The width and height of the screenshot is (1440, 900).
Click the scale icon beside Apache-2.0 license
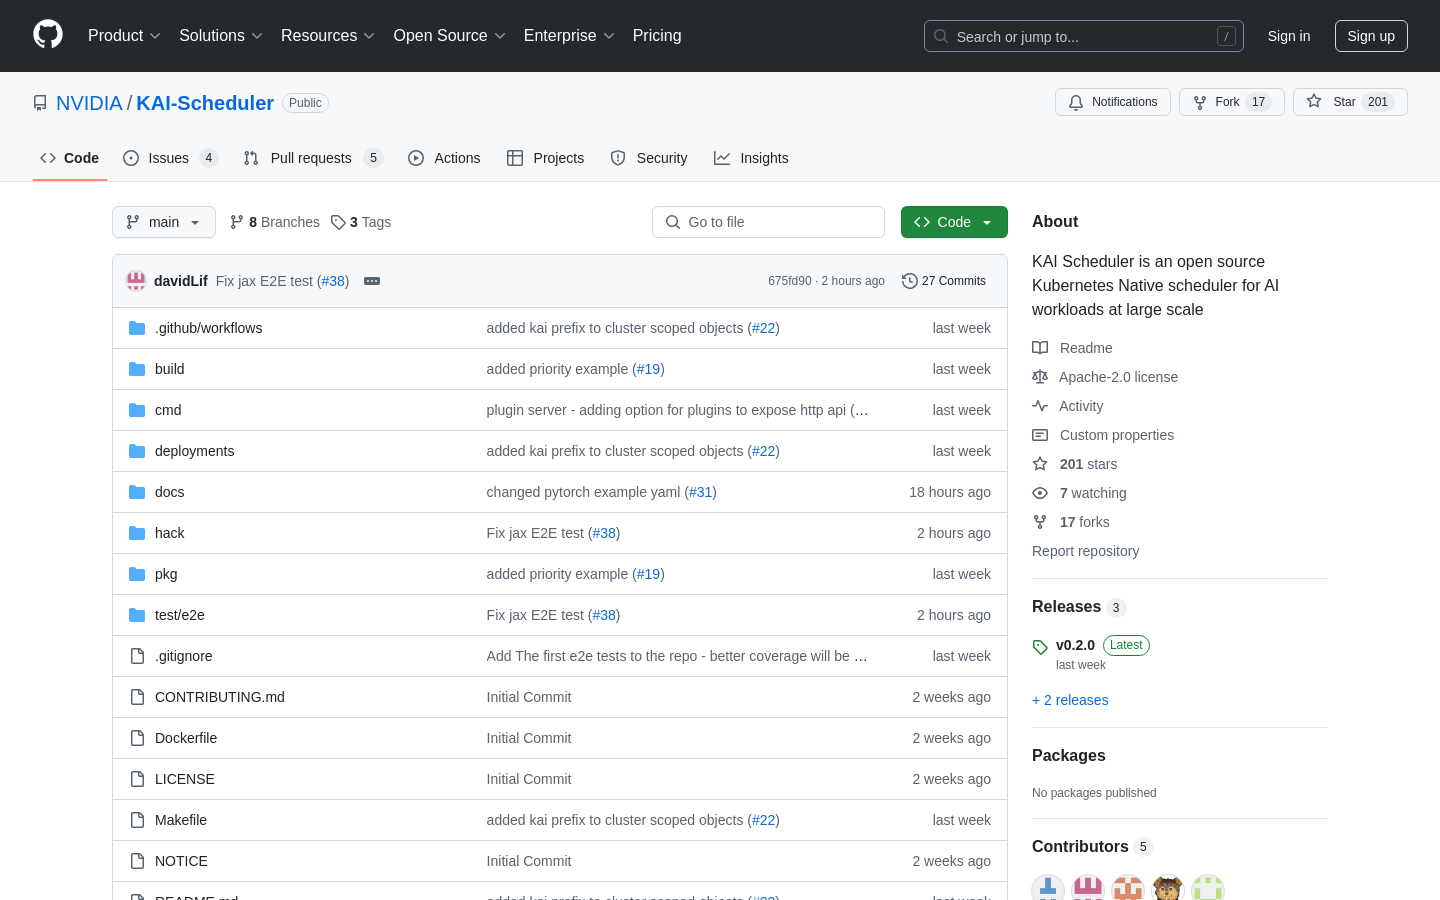coord(1040,377)
